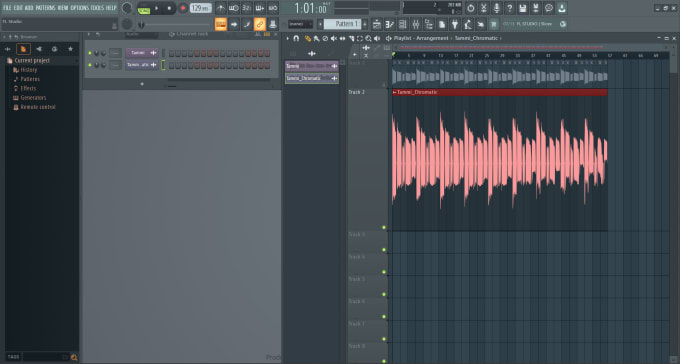Click the tempo 129 field
The height and width of the screenshot is (364, 680).
coord(201,8)
